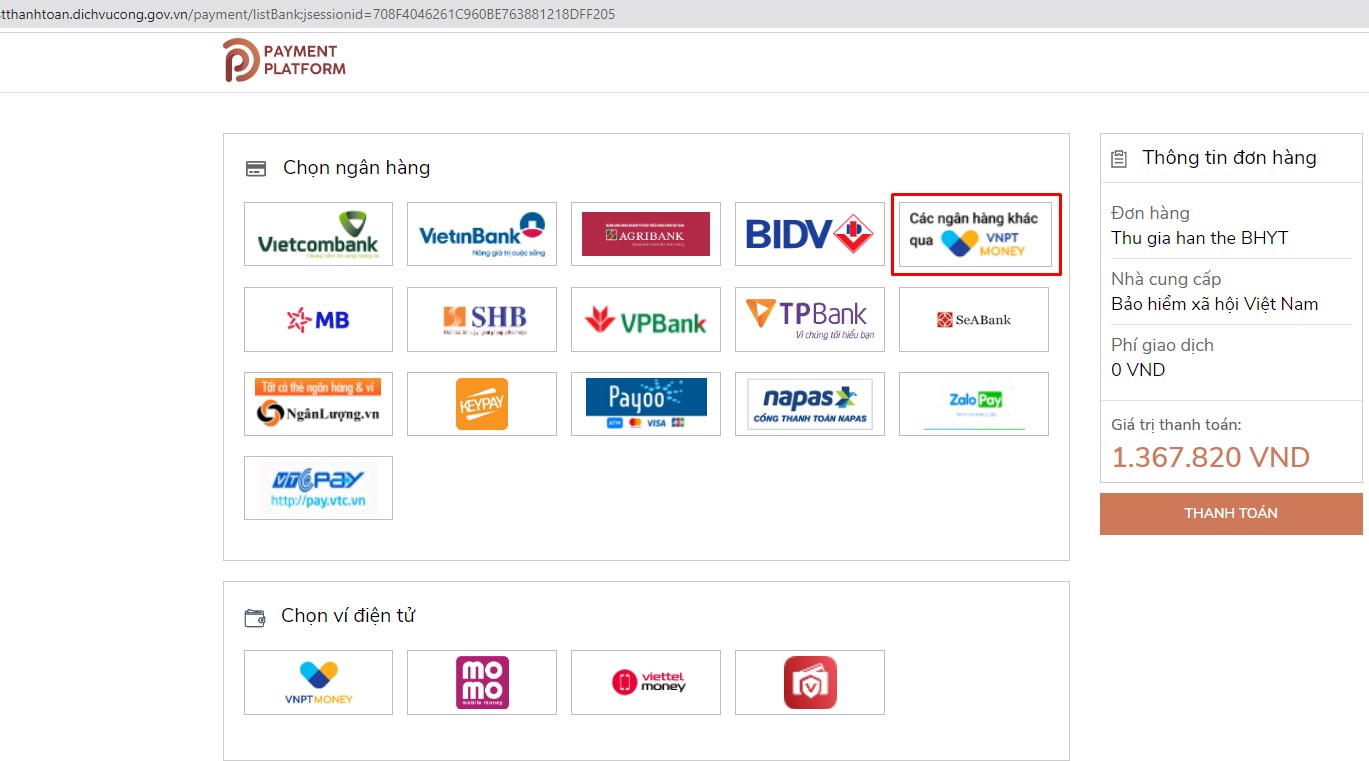
Task: Choose other banks via VNPT Money
Action: [975, 234]
